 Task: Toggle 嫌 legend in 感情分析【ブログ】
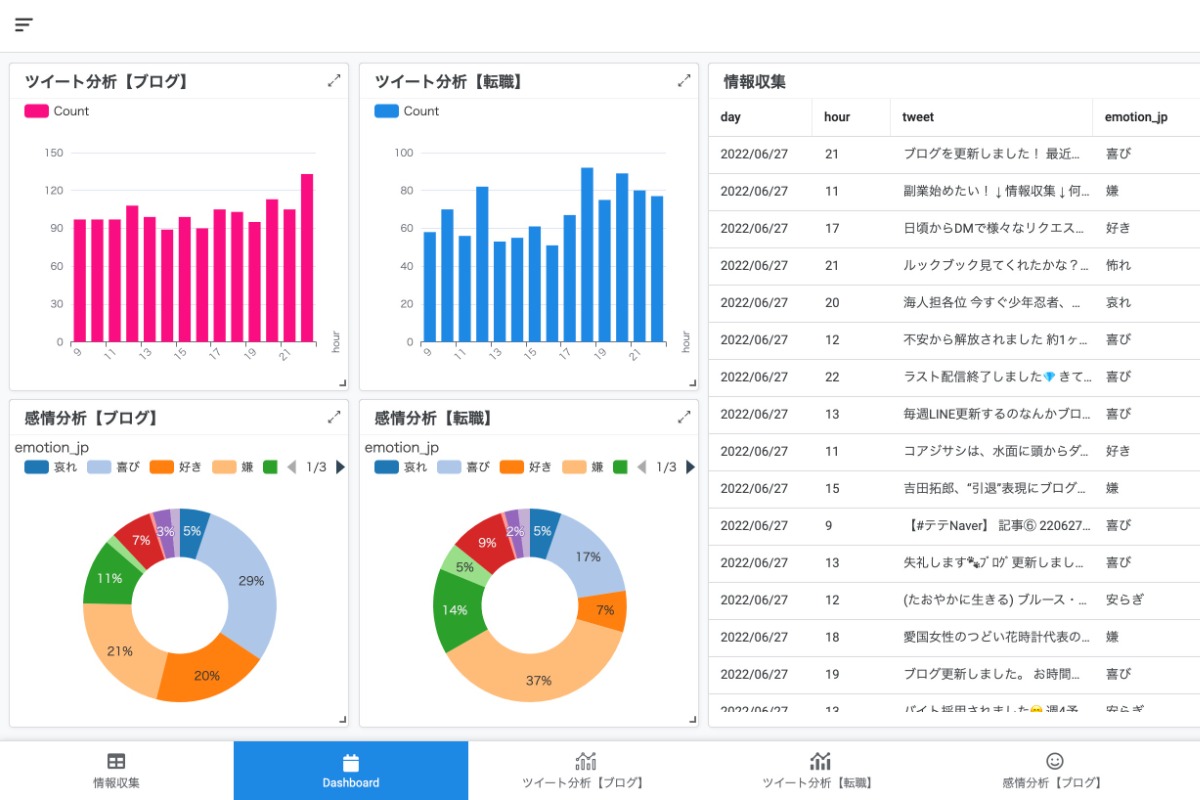[233, 467]
